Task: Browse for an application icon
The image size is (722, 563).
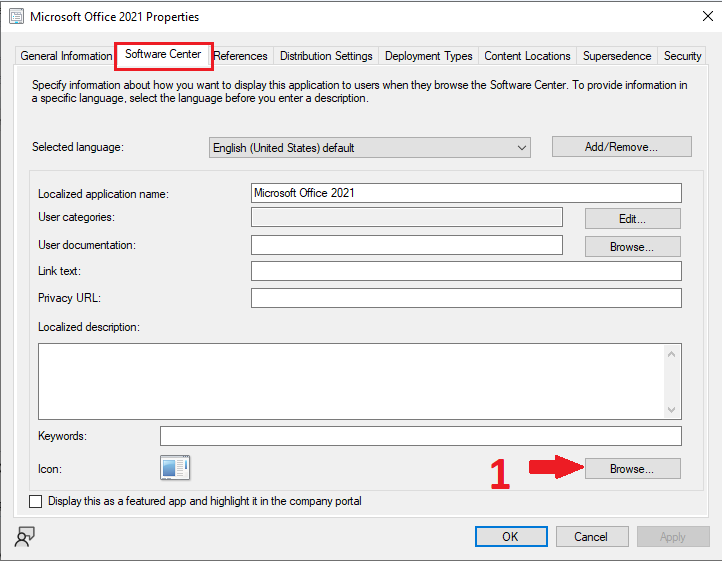Action: (x=633, y=469)
